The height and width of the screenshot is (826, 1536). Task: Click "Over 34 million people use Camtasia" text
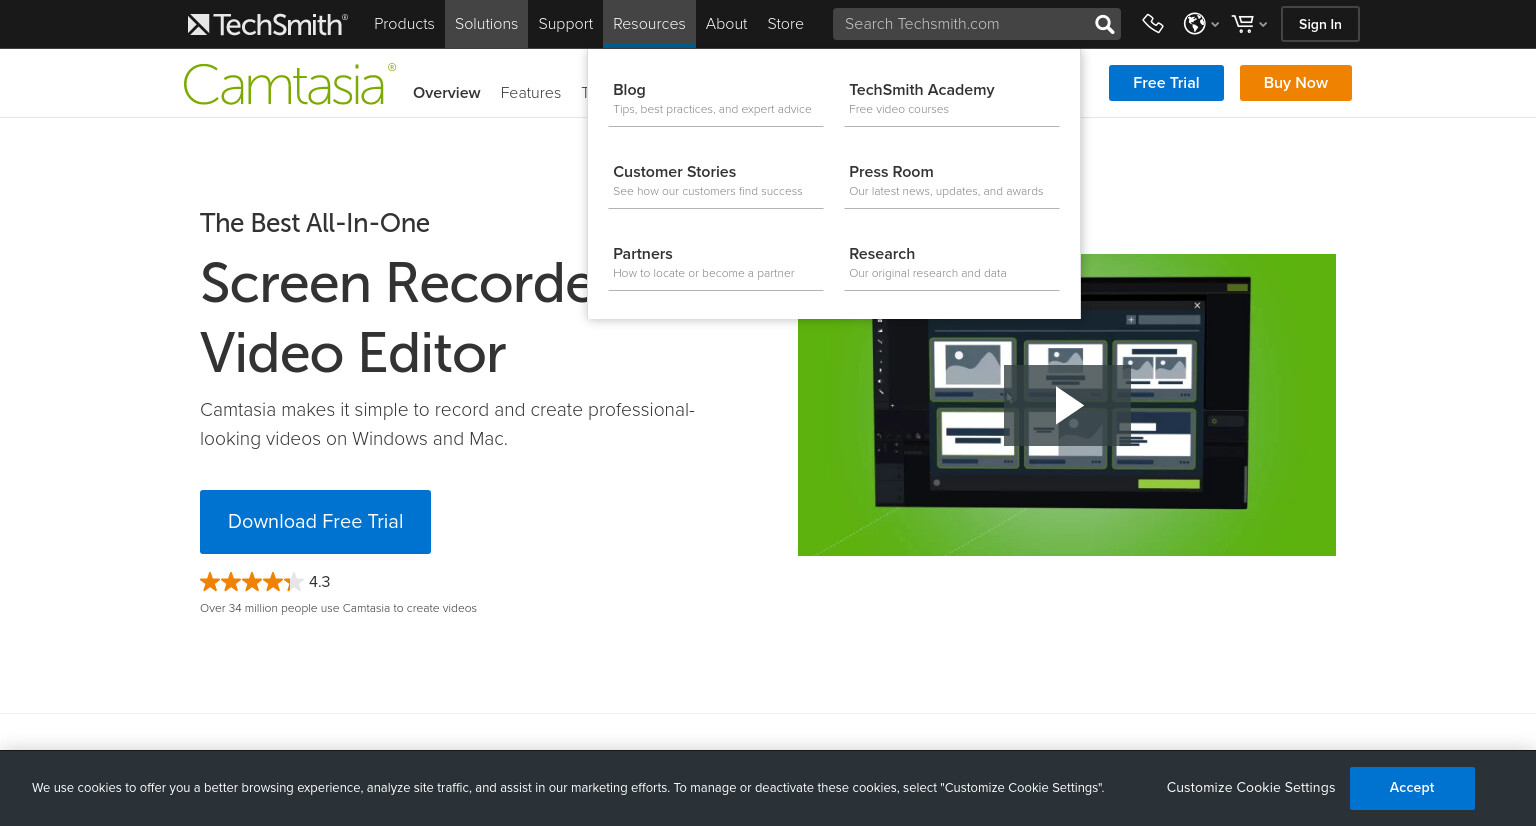338,608
